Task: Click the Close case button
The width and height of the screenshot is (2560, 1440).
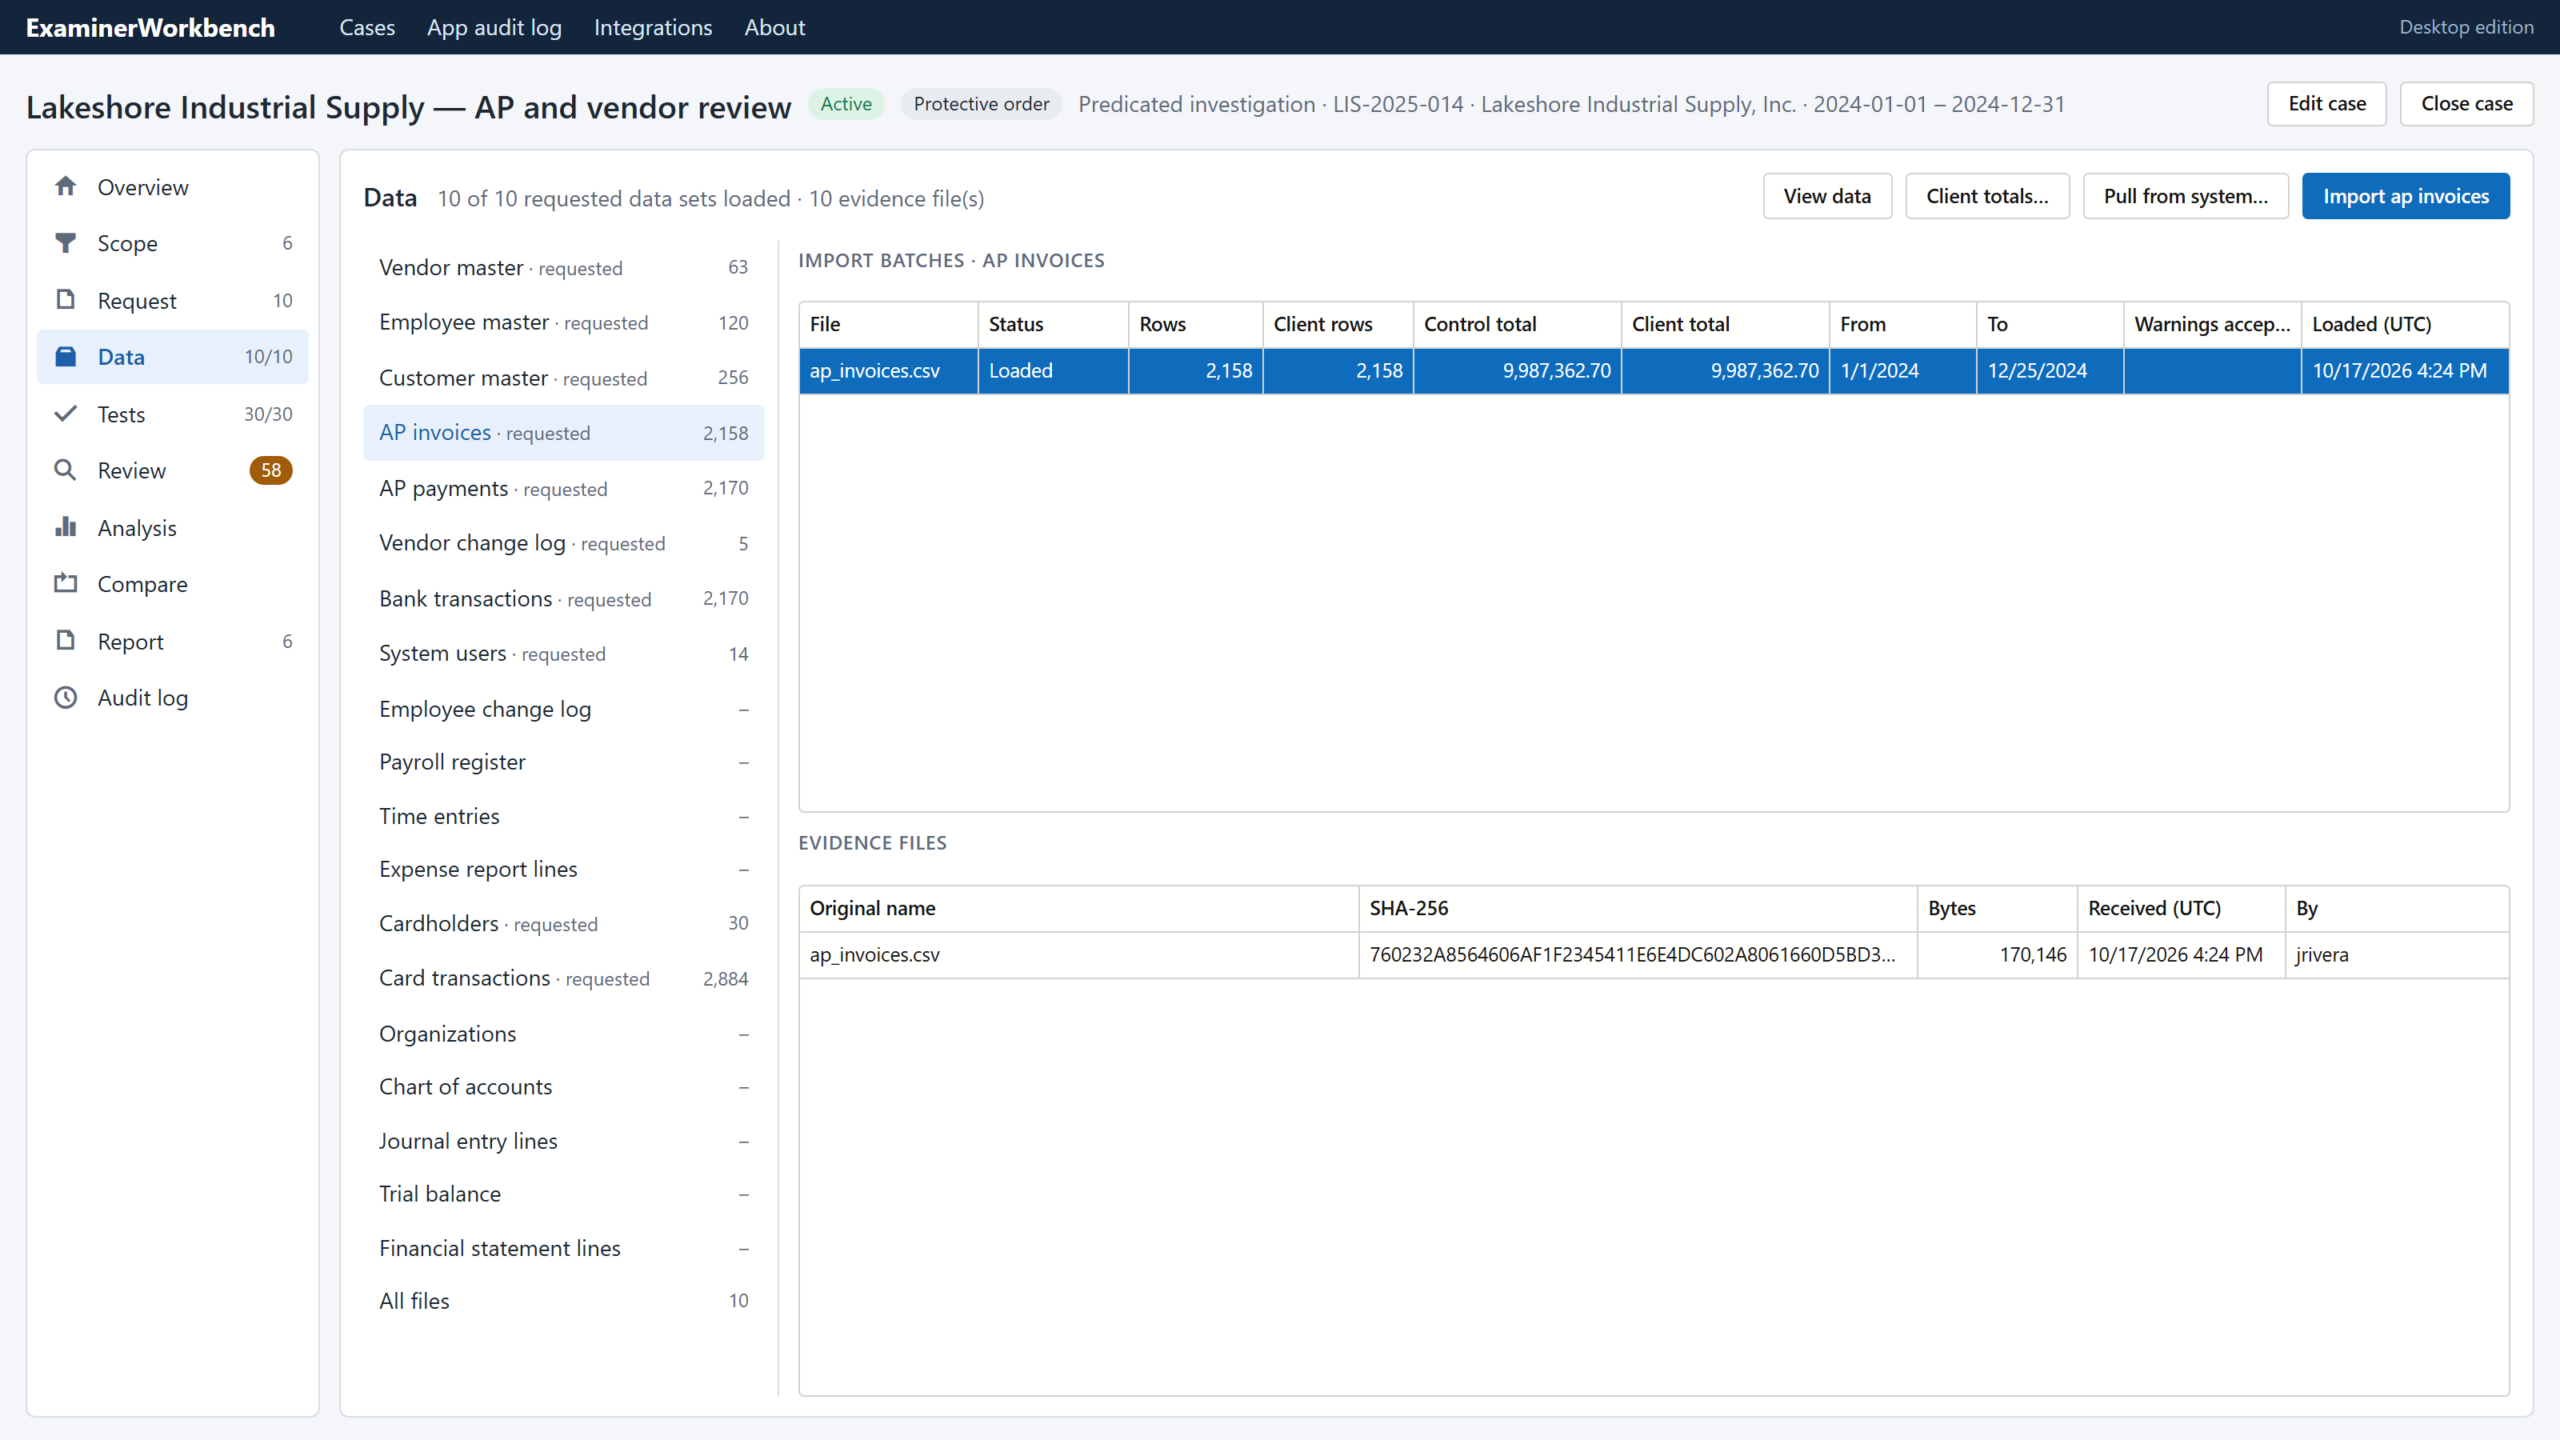Action: [2466, 104]
